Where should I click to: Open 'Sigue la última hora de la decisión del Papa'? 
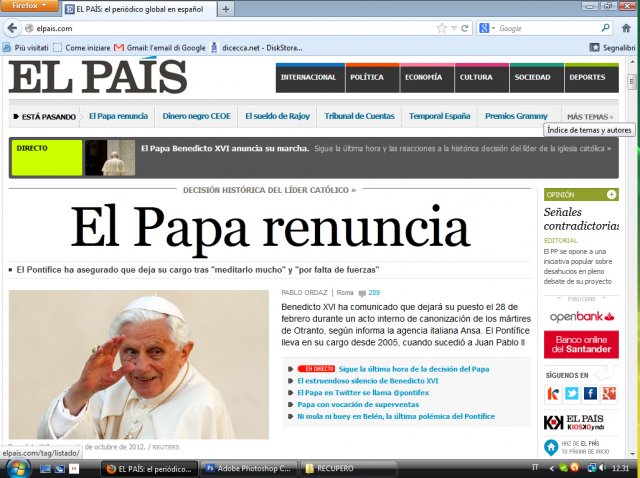point(414,369)
